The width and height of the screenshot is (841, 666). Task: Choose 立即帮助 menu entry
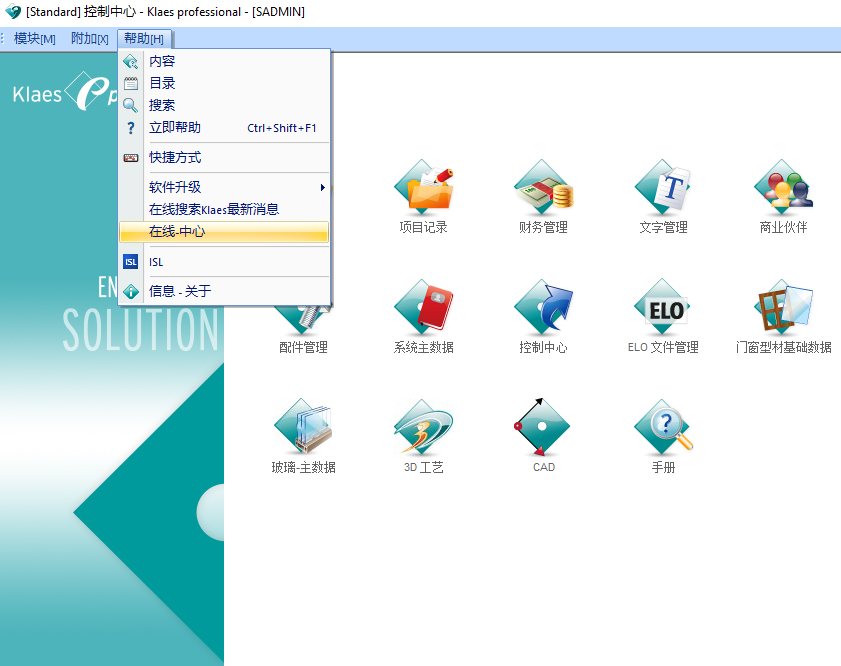[224, 128]
